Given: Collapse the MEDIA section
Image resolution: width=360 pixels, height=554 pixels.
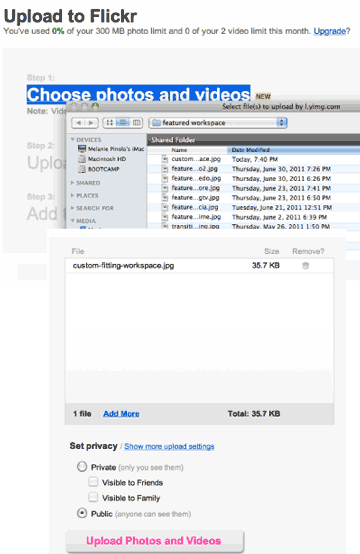Looking at the screenshot, I should coord(72,221).
